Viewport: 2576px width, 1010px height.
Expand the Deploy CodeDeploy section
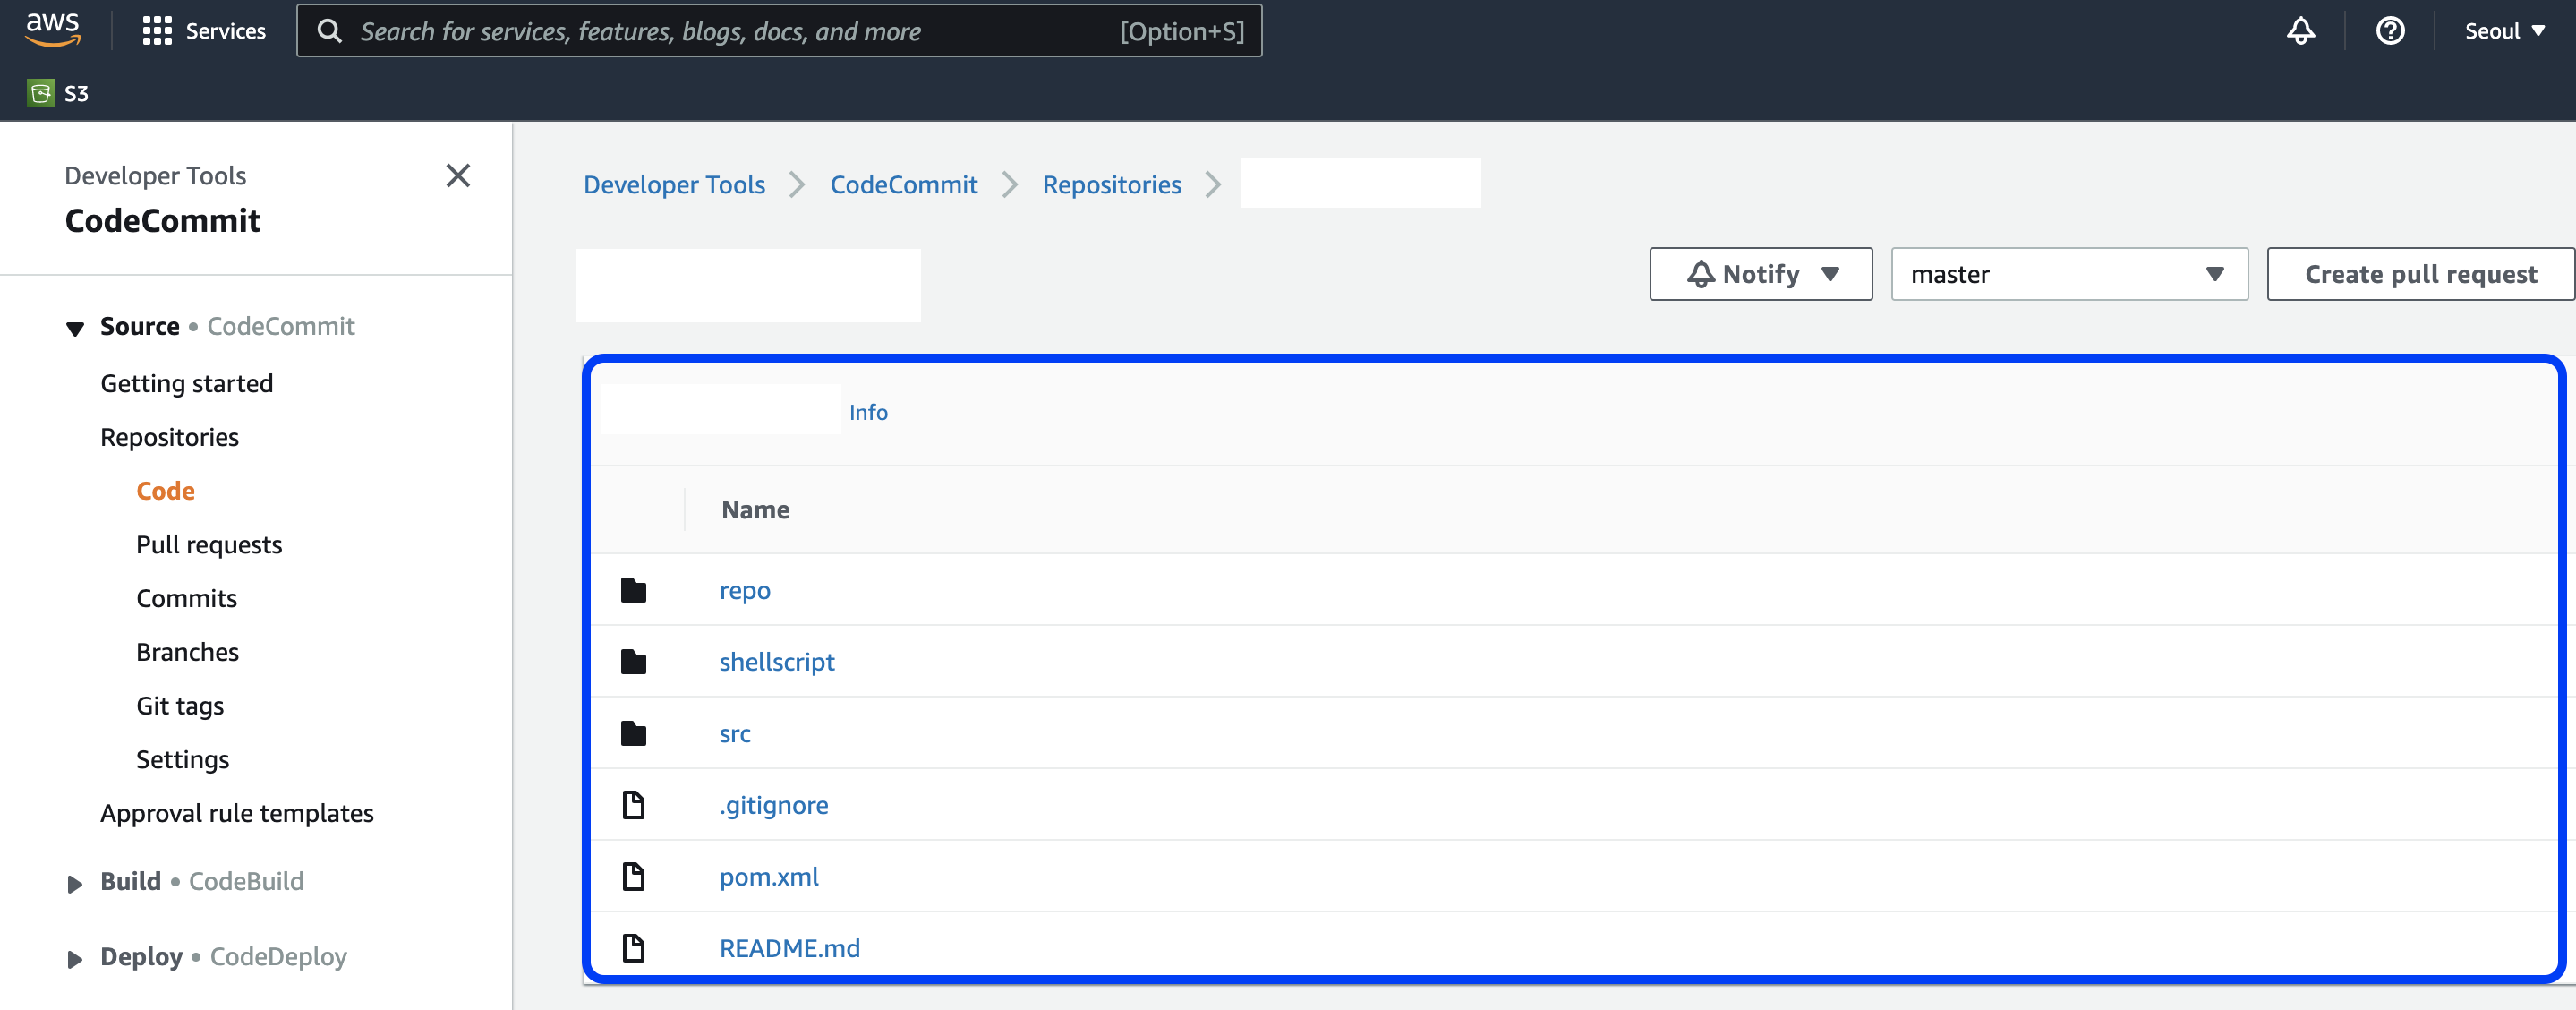pyautogui.click(x=75, y=959)
